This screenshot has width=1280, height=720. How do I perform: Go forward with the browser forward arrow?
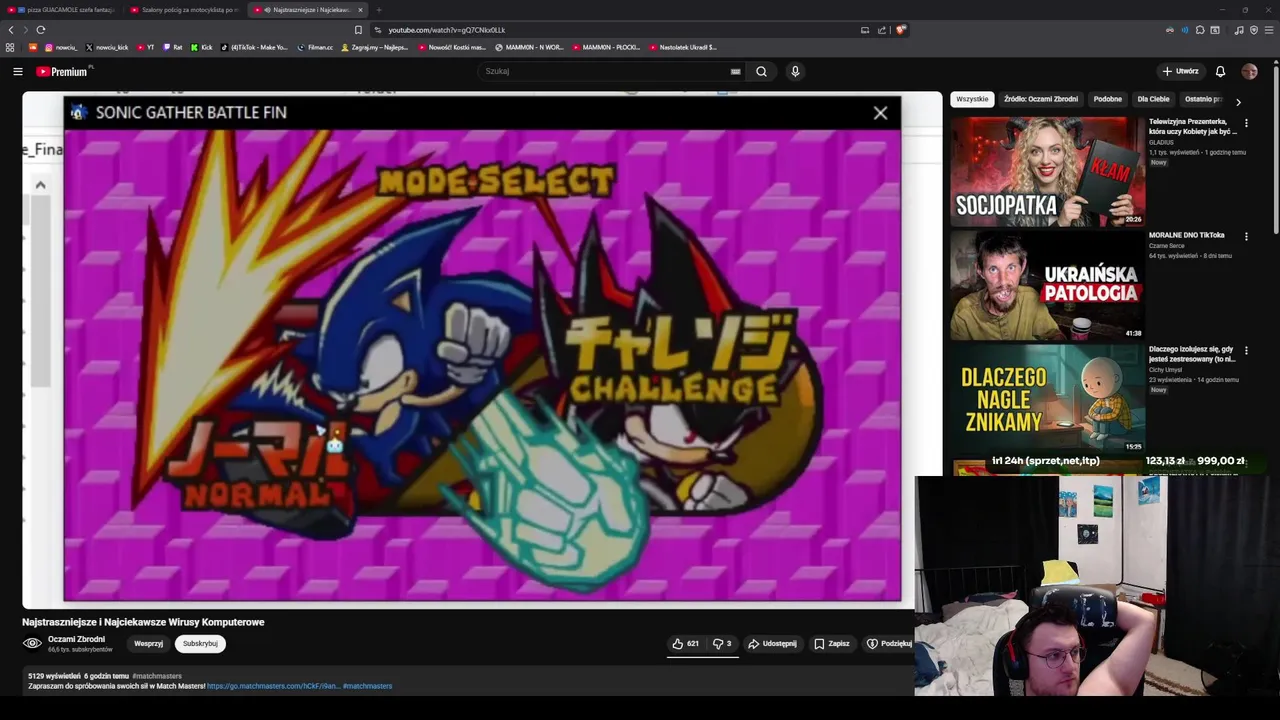pos(26,30)
